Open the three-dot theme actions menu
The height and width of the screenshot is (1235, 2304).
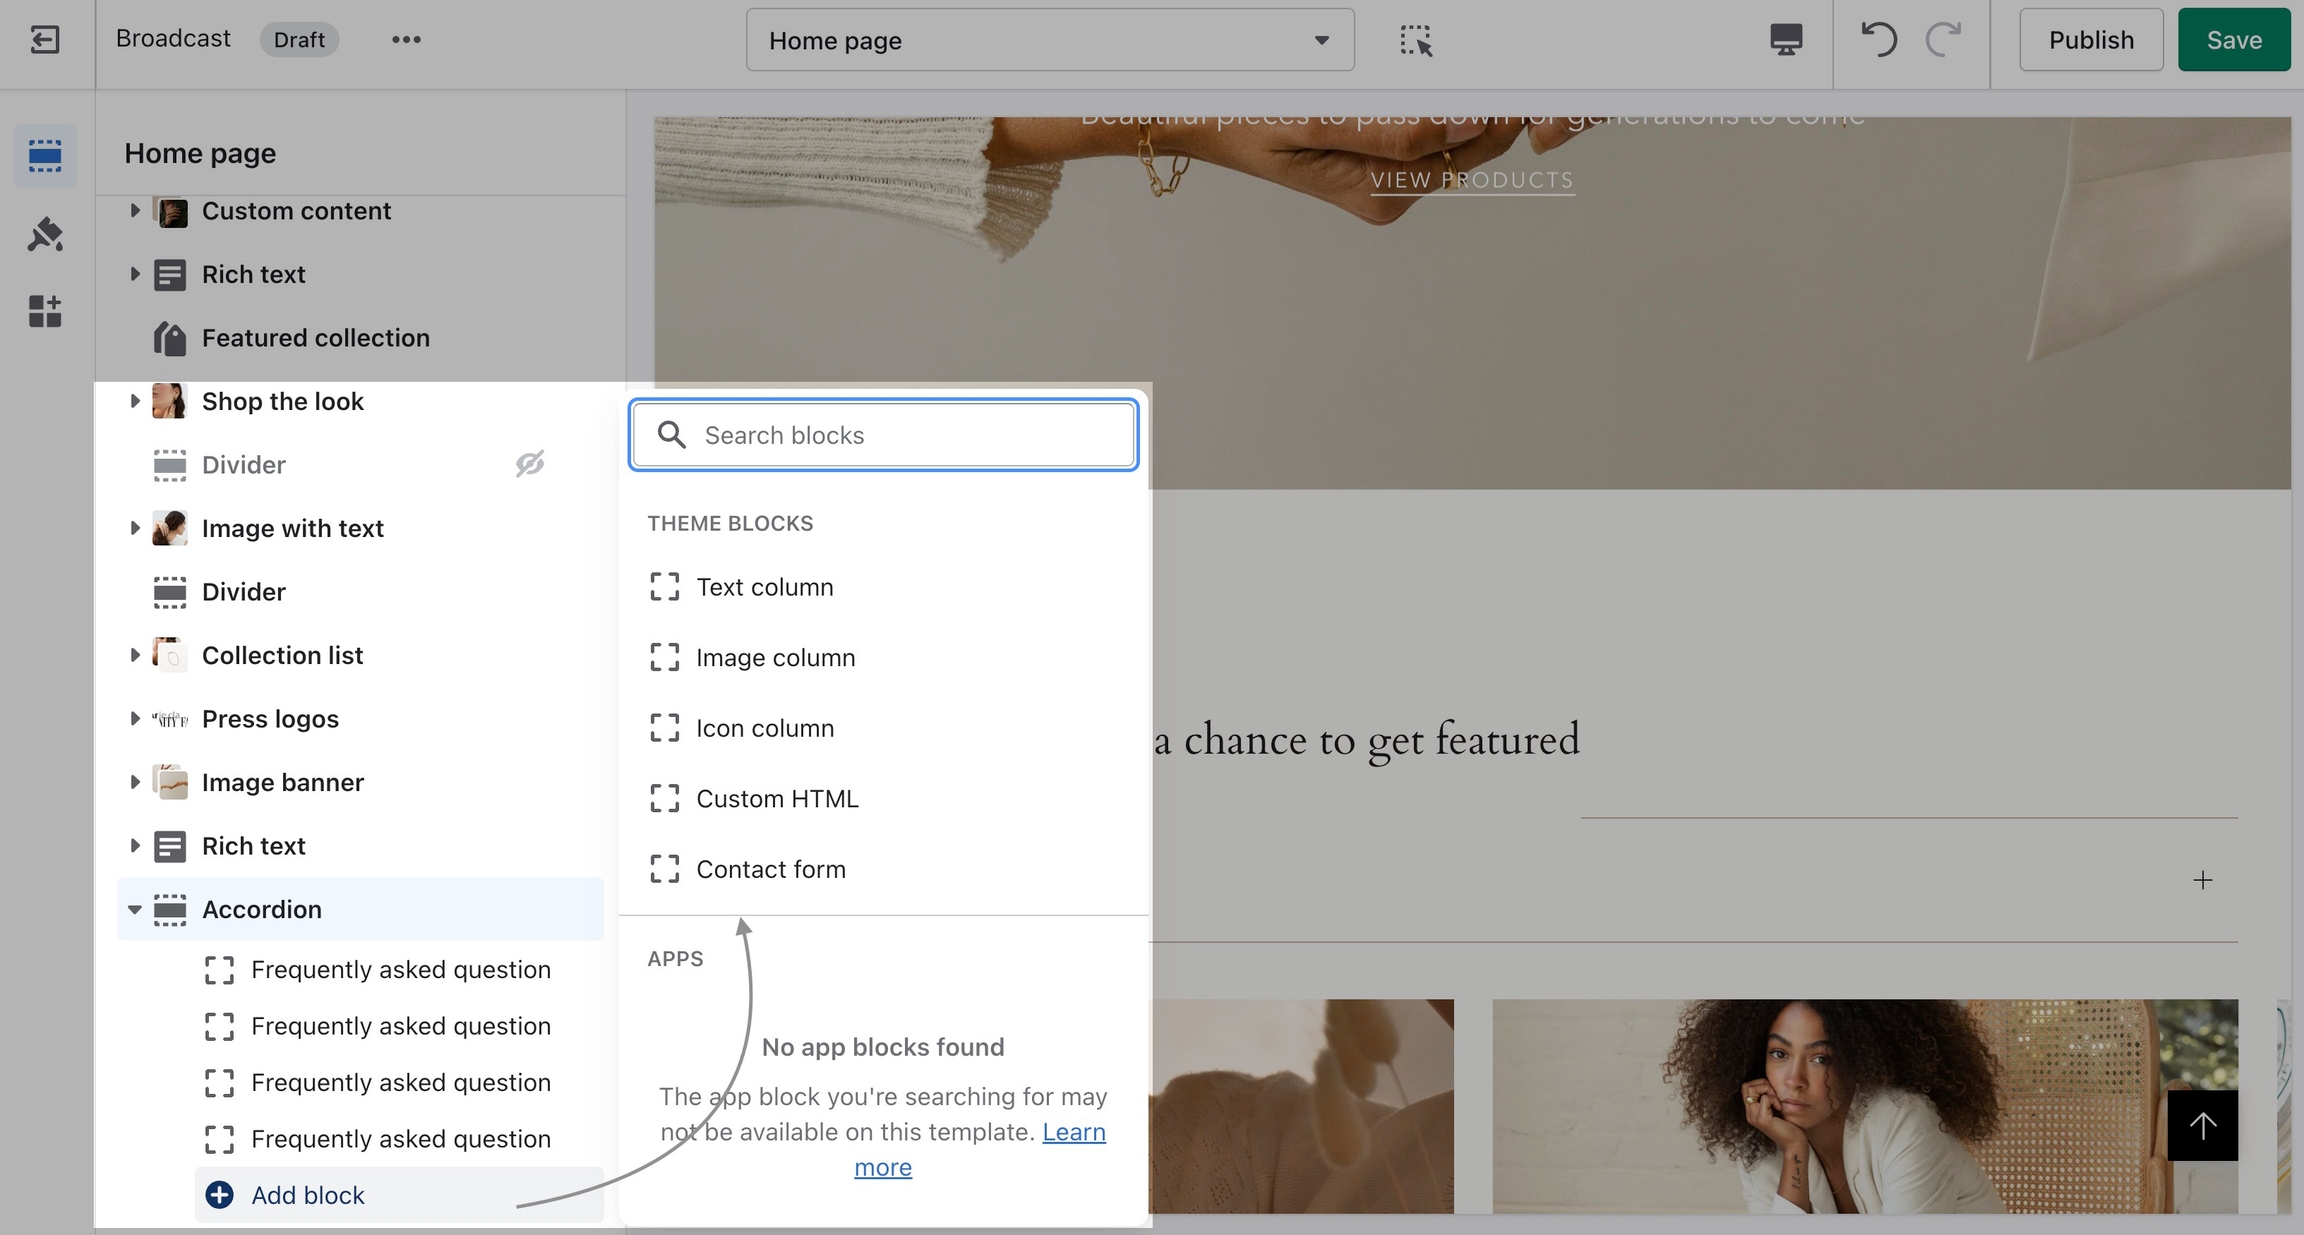point(406,40)
